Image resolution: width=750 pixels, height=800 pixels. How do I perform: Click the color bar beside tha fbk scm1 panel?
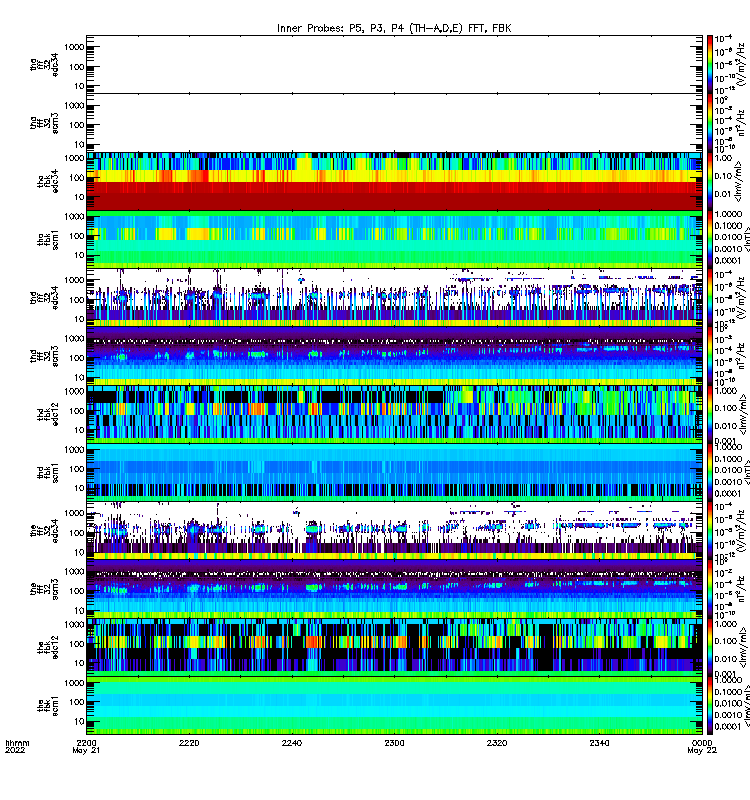710,239
